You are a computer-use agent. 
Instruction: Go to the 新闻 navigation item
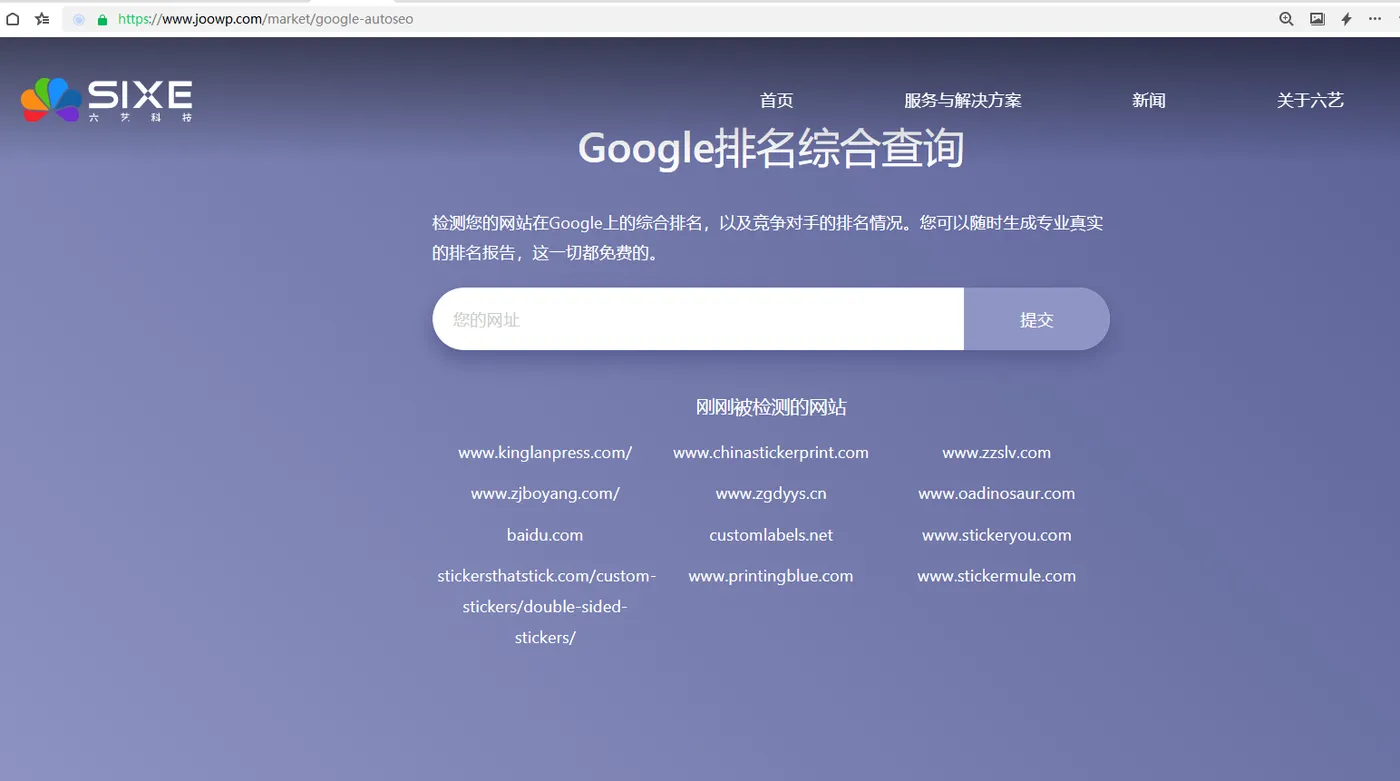pyautogui.click(x=1149, y=100)
